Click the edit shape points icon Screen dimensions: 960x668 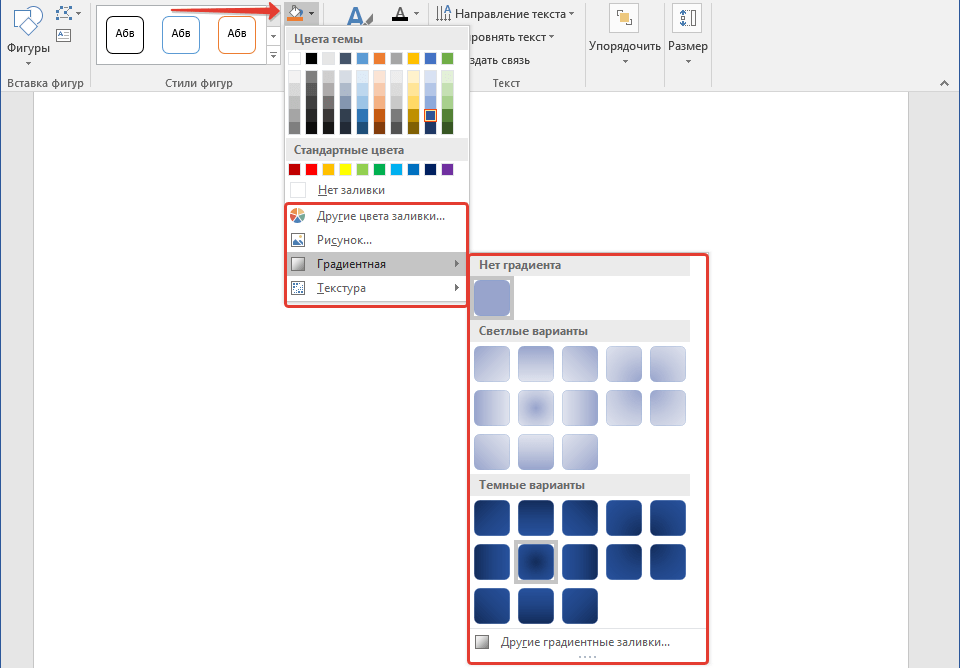(x=65, y=13)
